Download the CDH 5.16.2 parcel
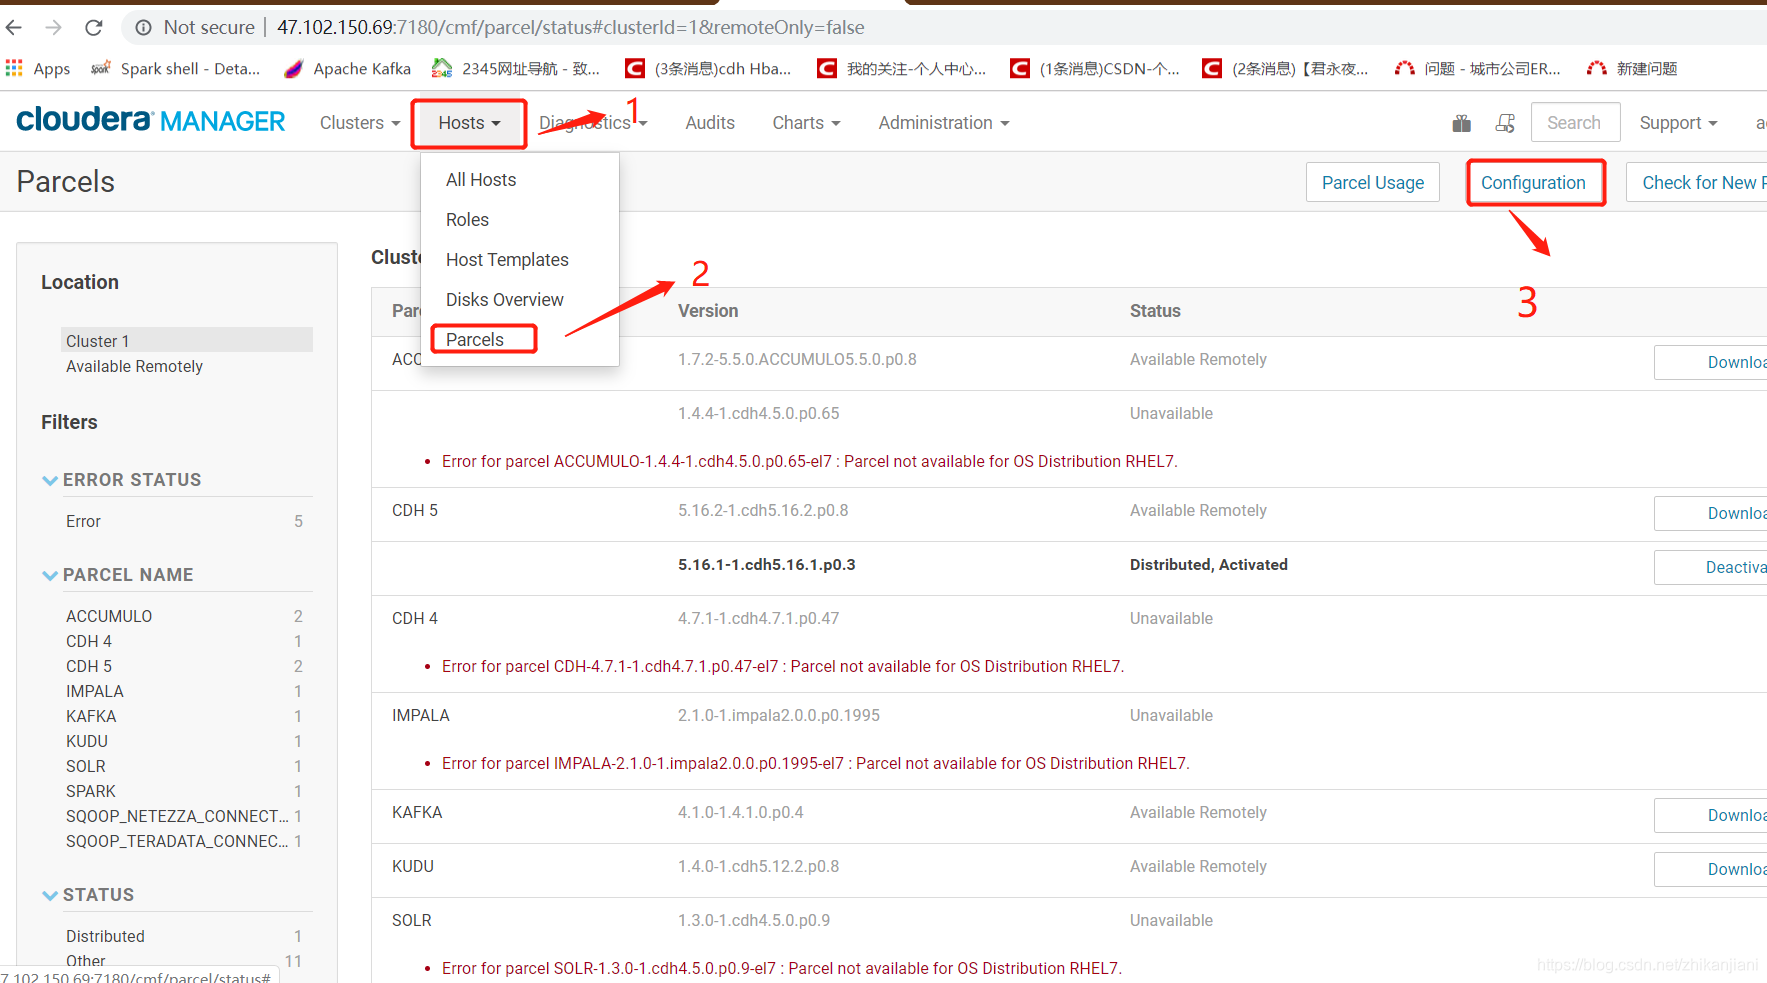Viewport: 1767px width, 983px height. point(1711,513)
